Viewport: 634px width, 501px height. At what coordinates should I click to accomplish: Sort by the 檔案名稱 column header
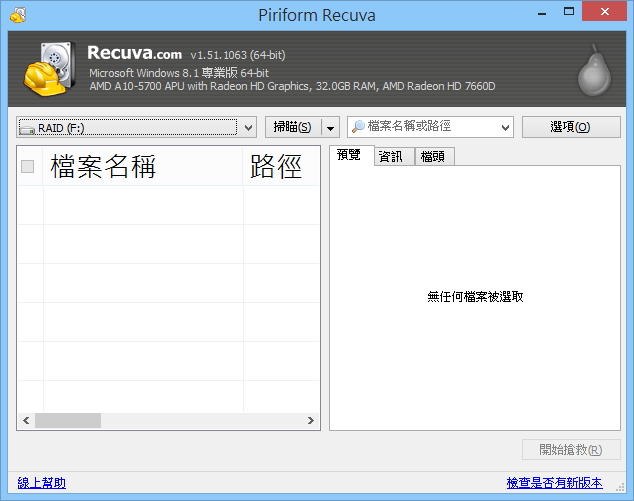tap(142, 166)
